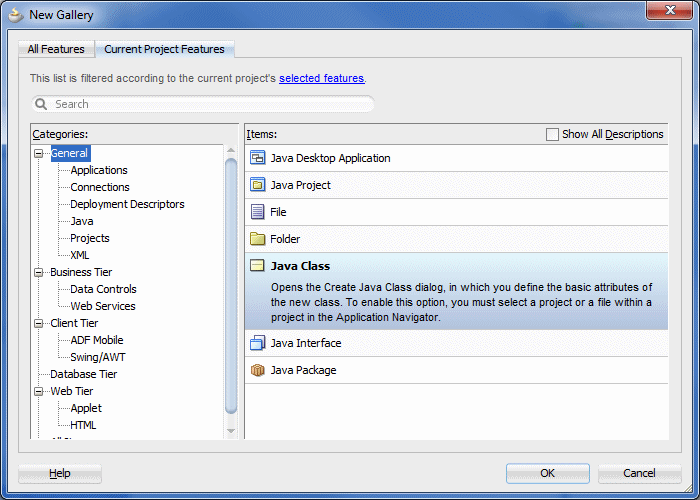The width and height of the screenshot is (700, 500).
Task: Select Deployment Descriptors in Categories tree
Action: click(x=127, y=204)
